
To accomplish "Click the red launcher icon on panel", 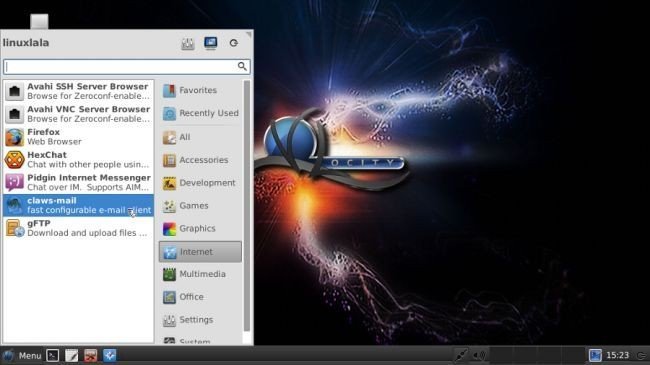I will click(x=91, y=355).
